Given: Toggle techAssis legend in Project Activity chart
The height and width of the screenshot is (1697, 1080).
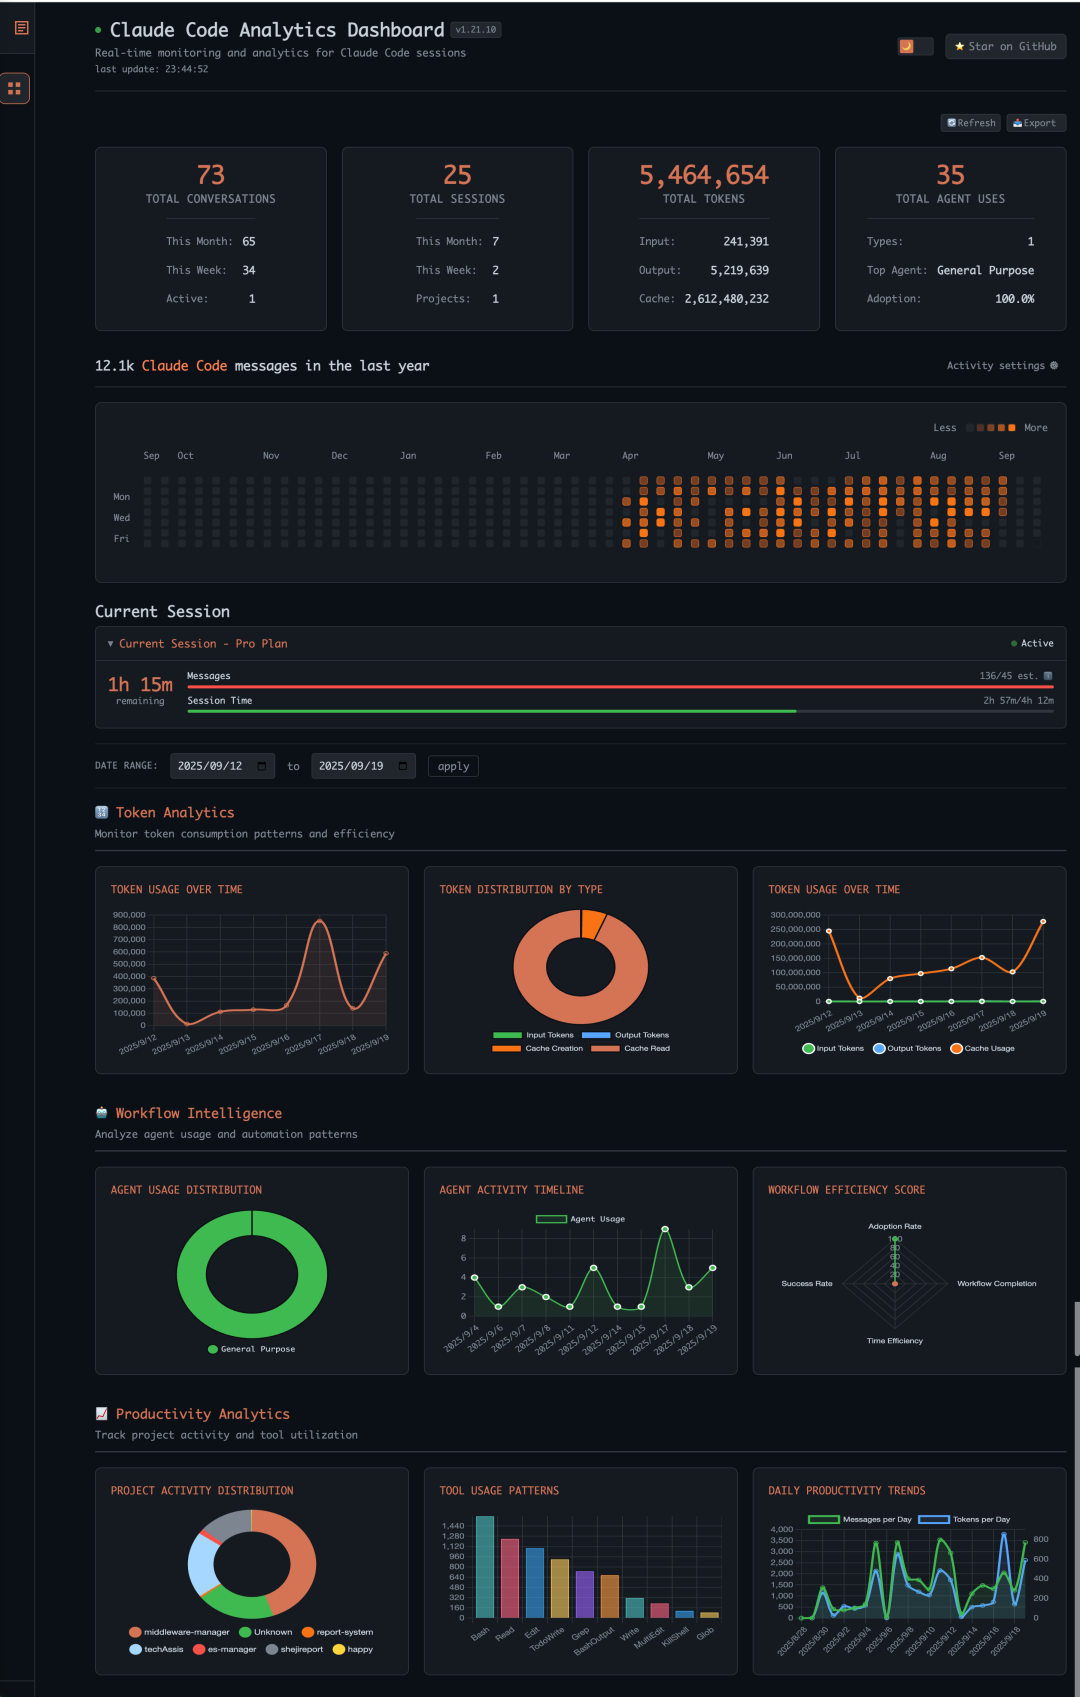Looking at the screenshot, I should (156, 1649).
